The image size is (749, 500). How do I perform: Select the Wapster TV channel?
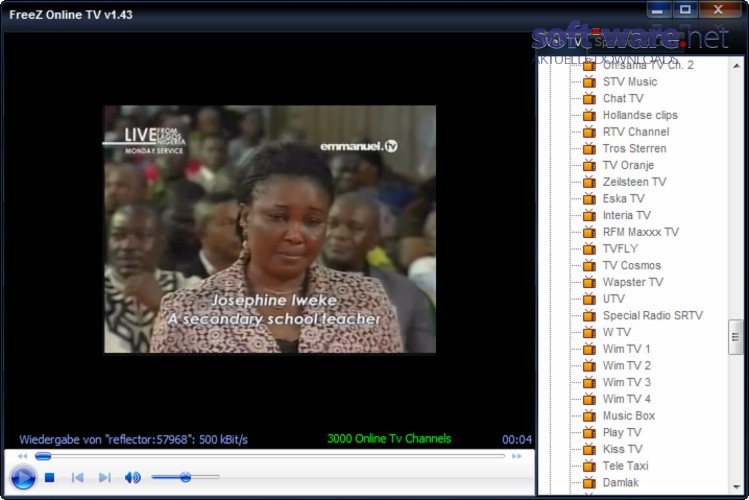[x=633, y=282]
